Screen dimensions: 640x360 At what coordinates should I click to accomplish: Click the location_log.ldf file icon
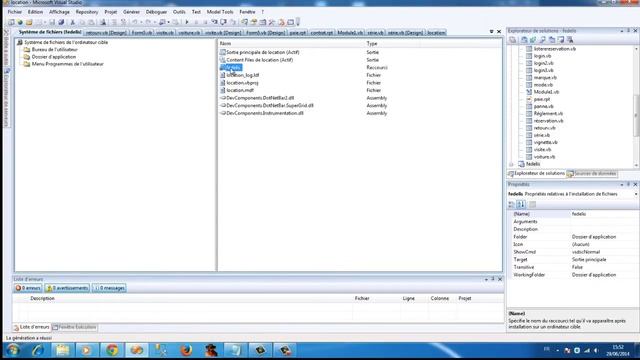[222, 75]
